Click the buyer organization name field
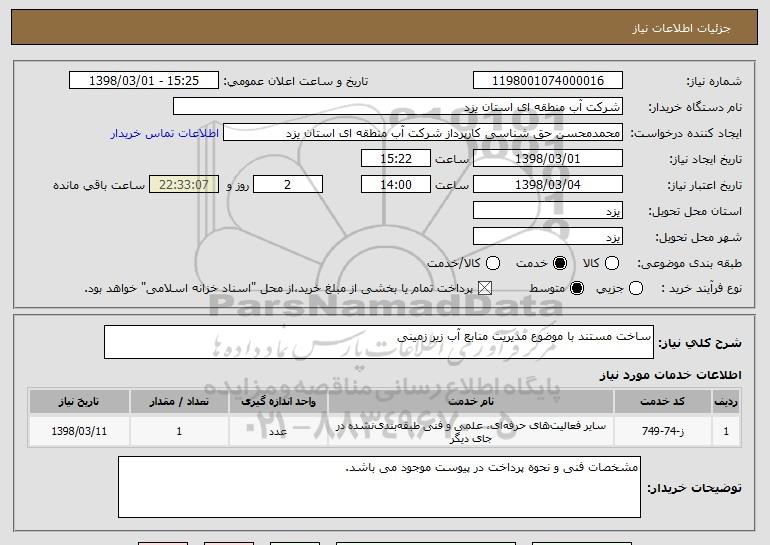This screenshot has height=545, width=770. tap(398, 107)
